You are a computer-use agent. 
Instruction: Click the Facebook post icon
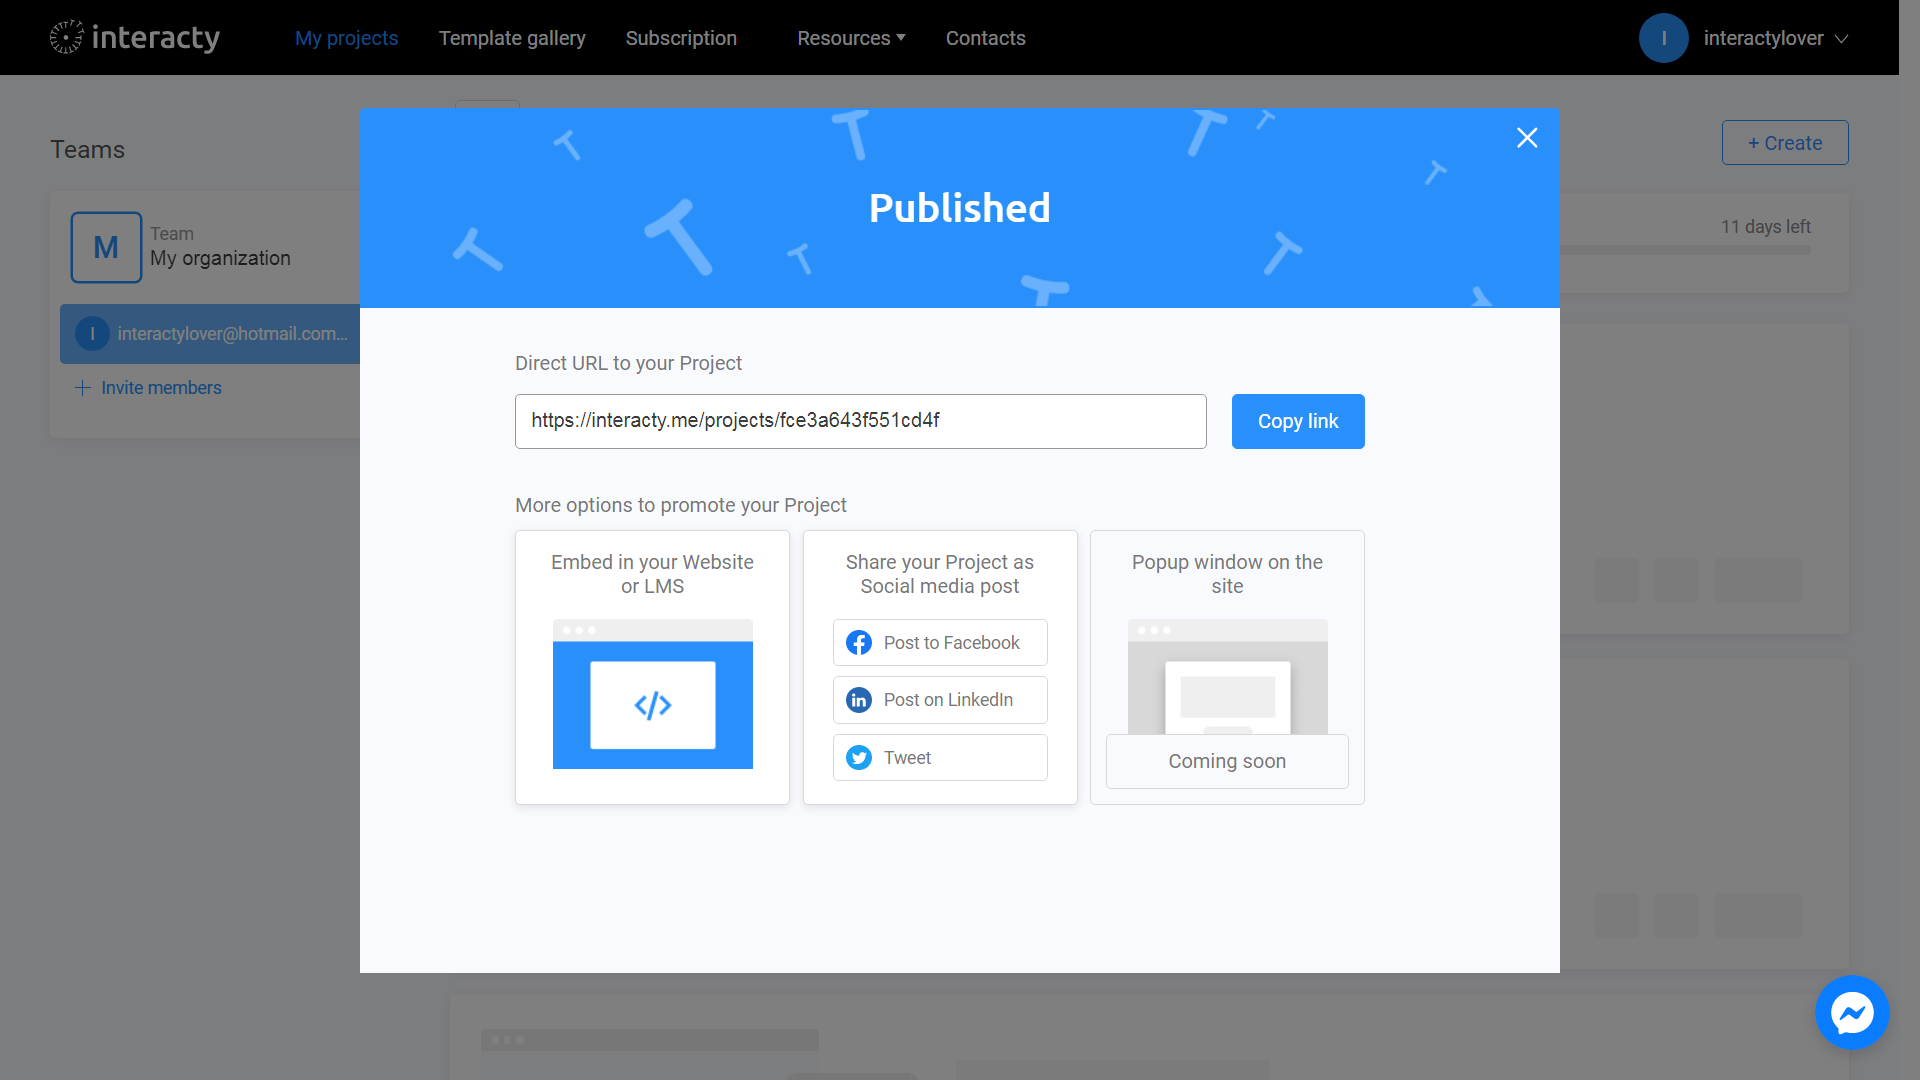point(858,642)
